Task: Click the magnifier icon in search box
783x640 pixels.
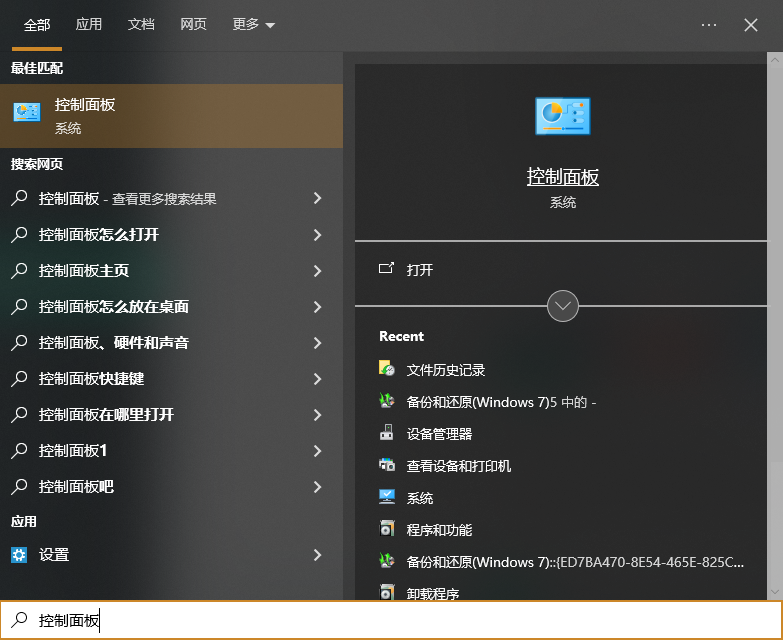Action: (x=19, y=620)
